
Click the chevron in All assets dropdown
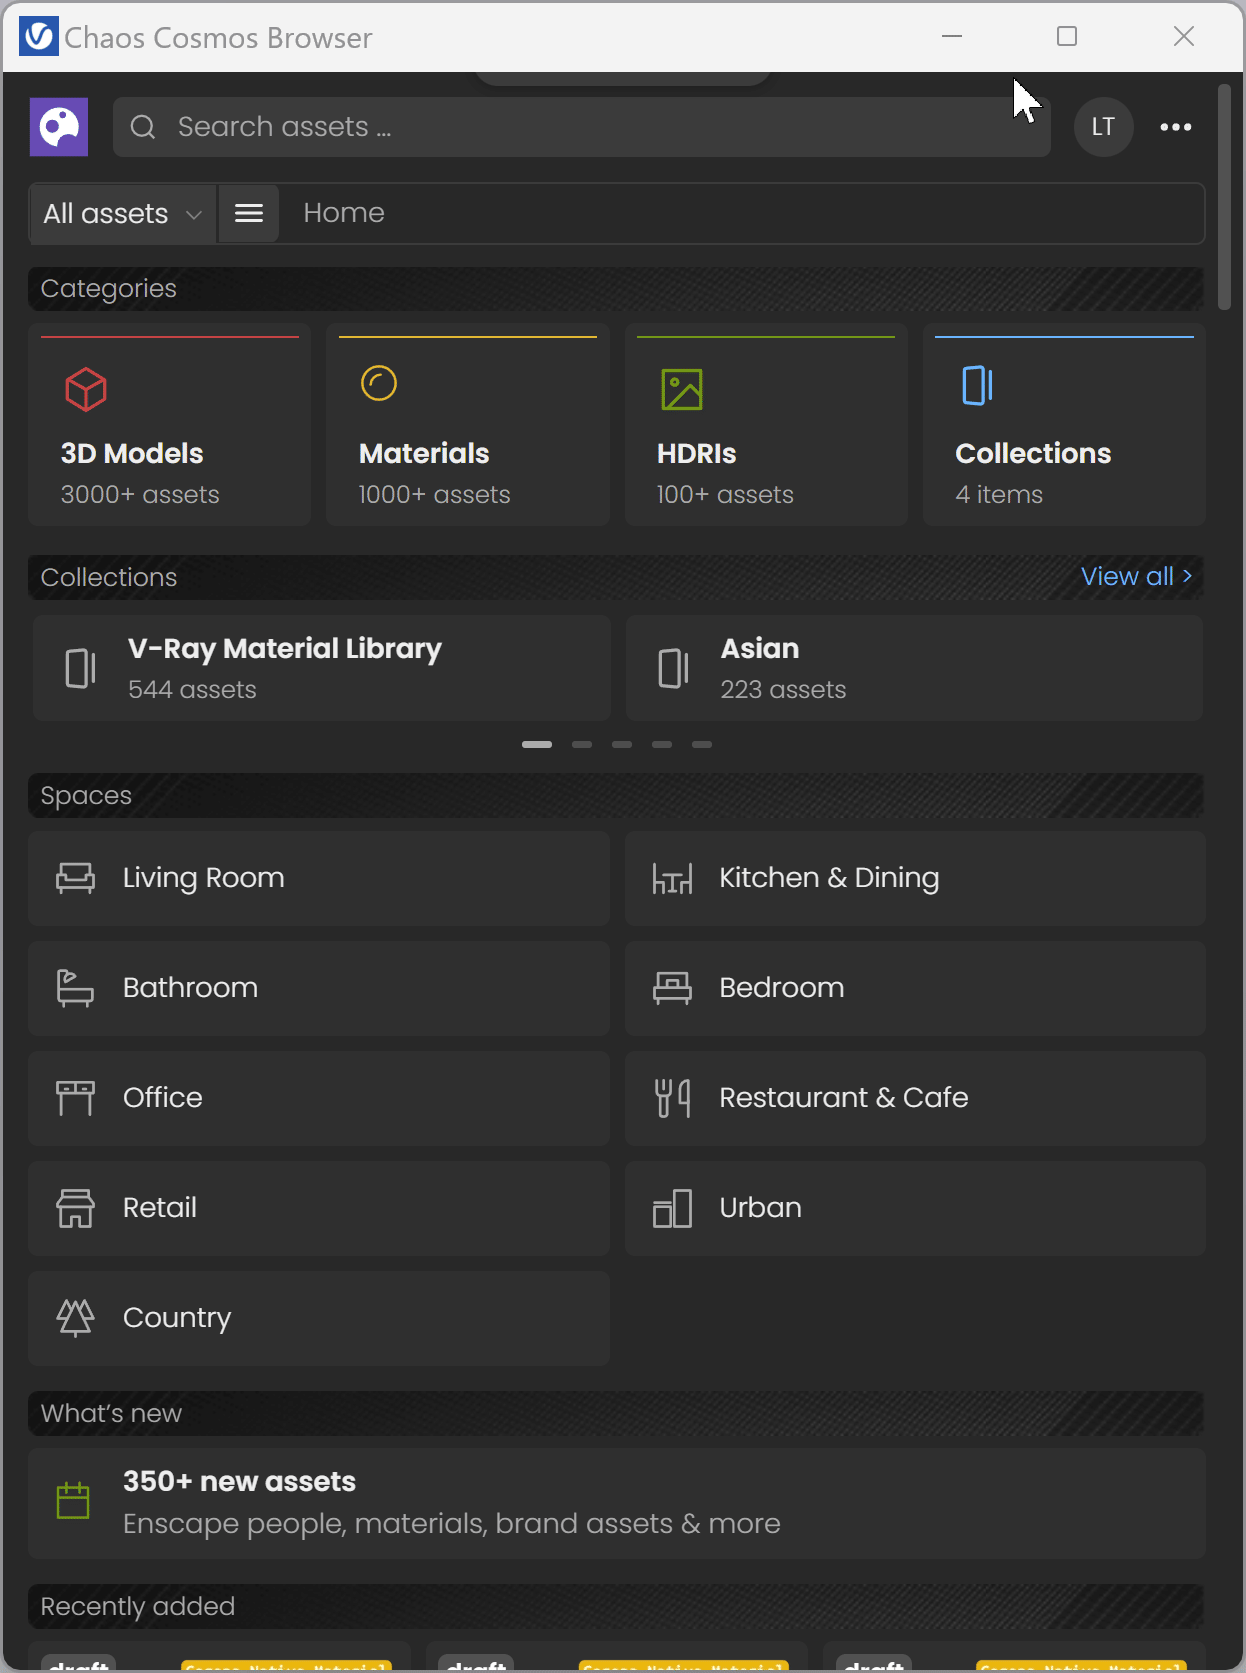coord(194,215)
